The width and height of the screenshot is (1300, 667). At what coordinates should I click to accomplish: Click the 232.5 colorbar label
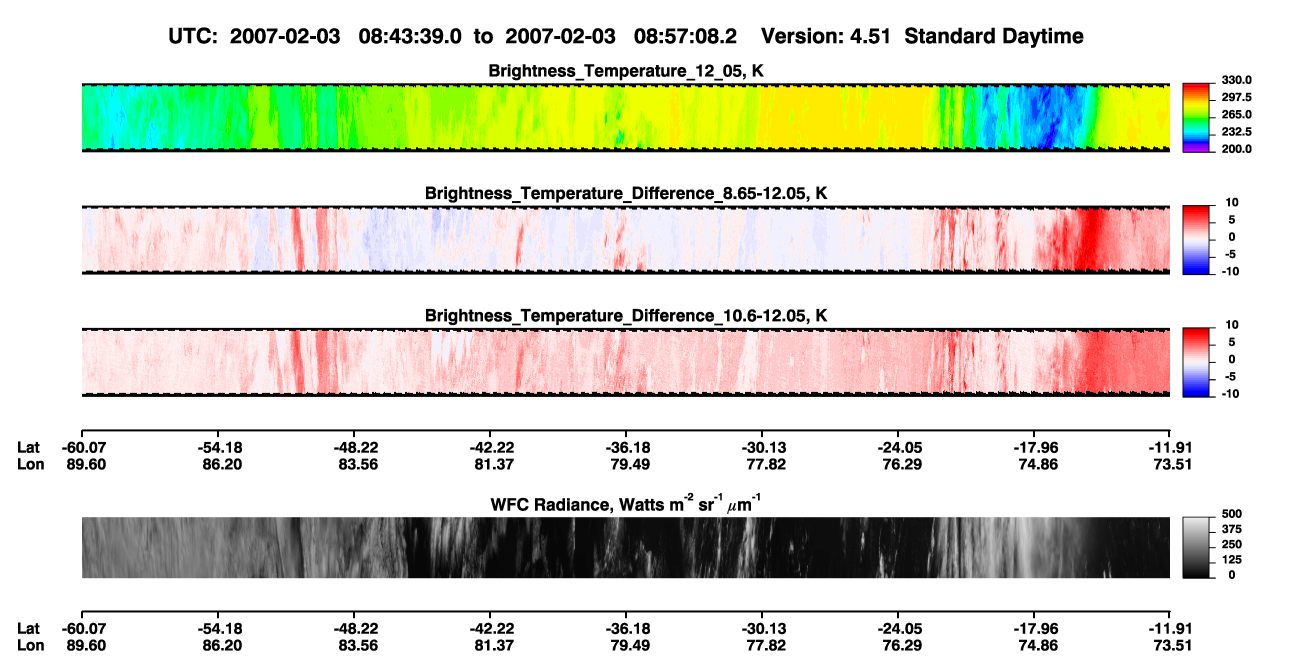[x=1237, y=131]
